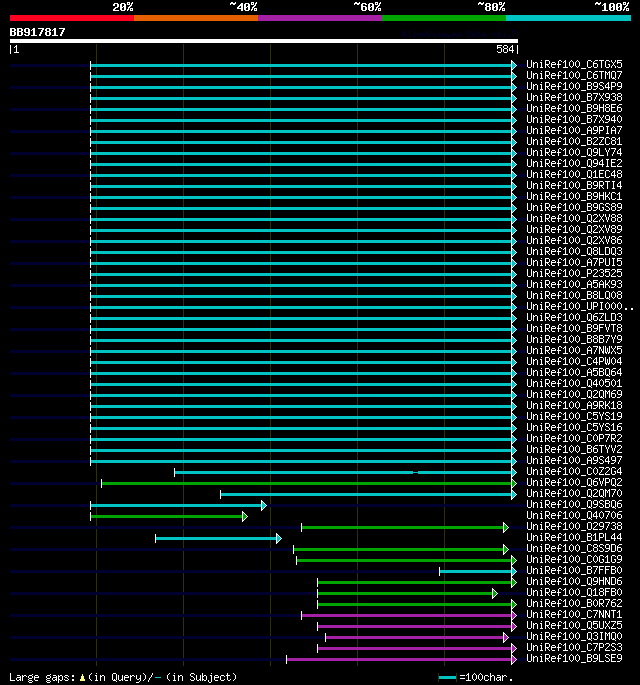This screenshot has height=685, width=640.
Task: Select hit UniRef100_Q1EC48
Action: (574, 174)
